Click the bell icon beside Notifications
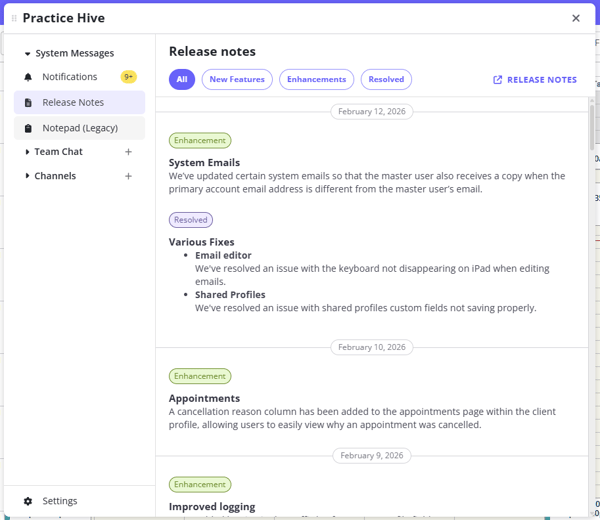 click(28, 77)
